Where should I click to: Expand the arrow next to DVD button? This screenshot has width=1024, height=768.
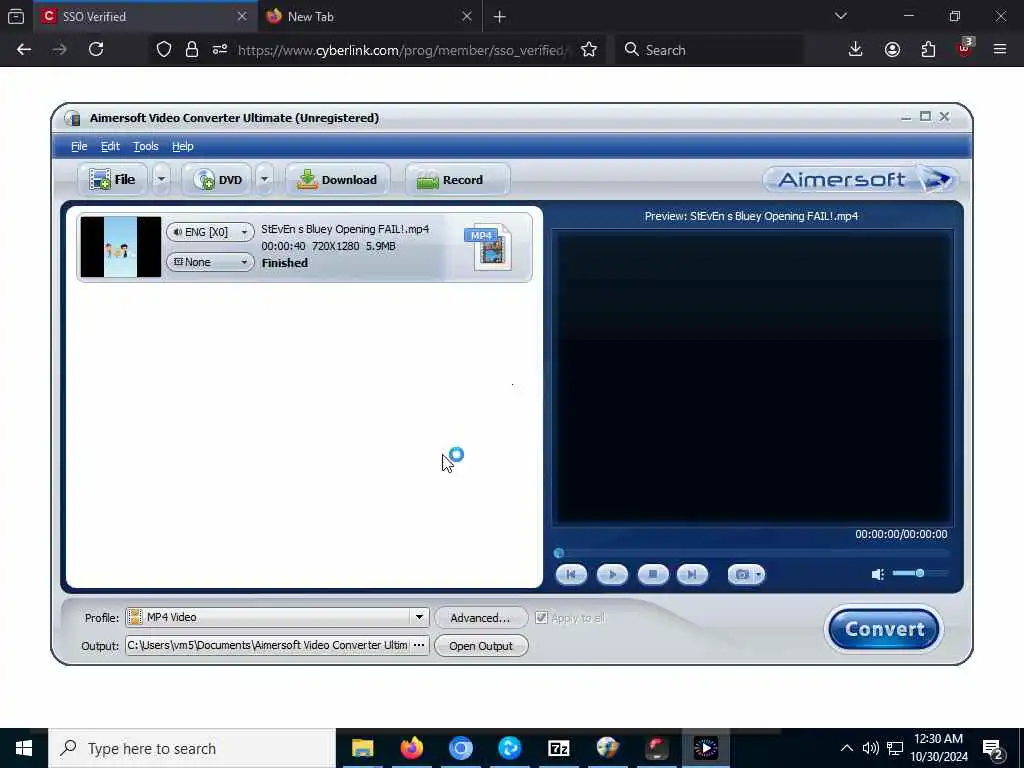[x=264, y=180]
